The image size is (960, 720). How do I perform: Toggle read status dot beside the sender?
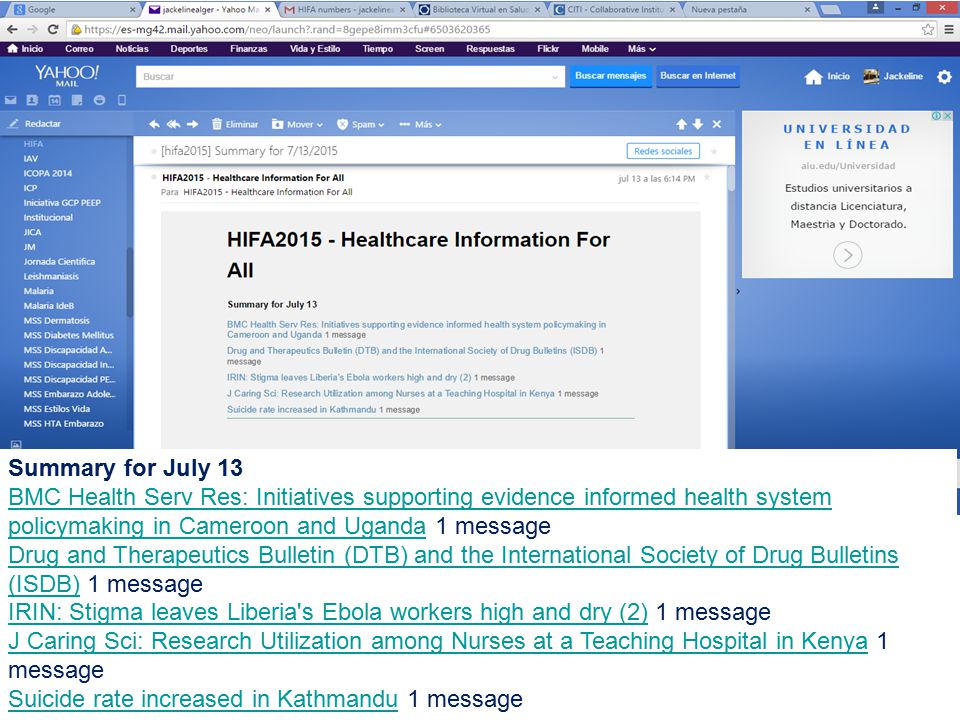153,178
